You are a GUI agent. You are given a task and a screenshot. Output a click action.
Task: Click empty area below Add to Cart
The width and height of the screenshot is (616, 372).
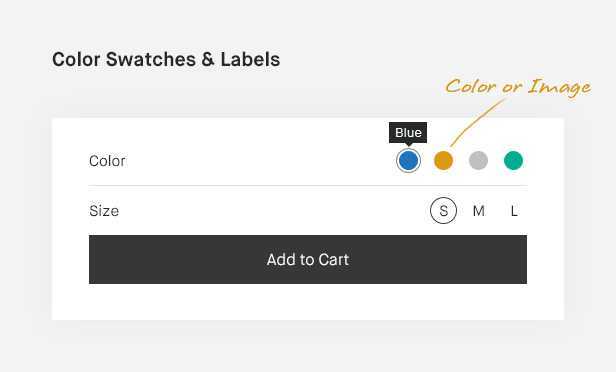[308, 302]
